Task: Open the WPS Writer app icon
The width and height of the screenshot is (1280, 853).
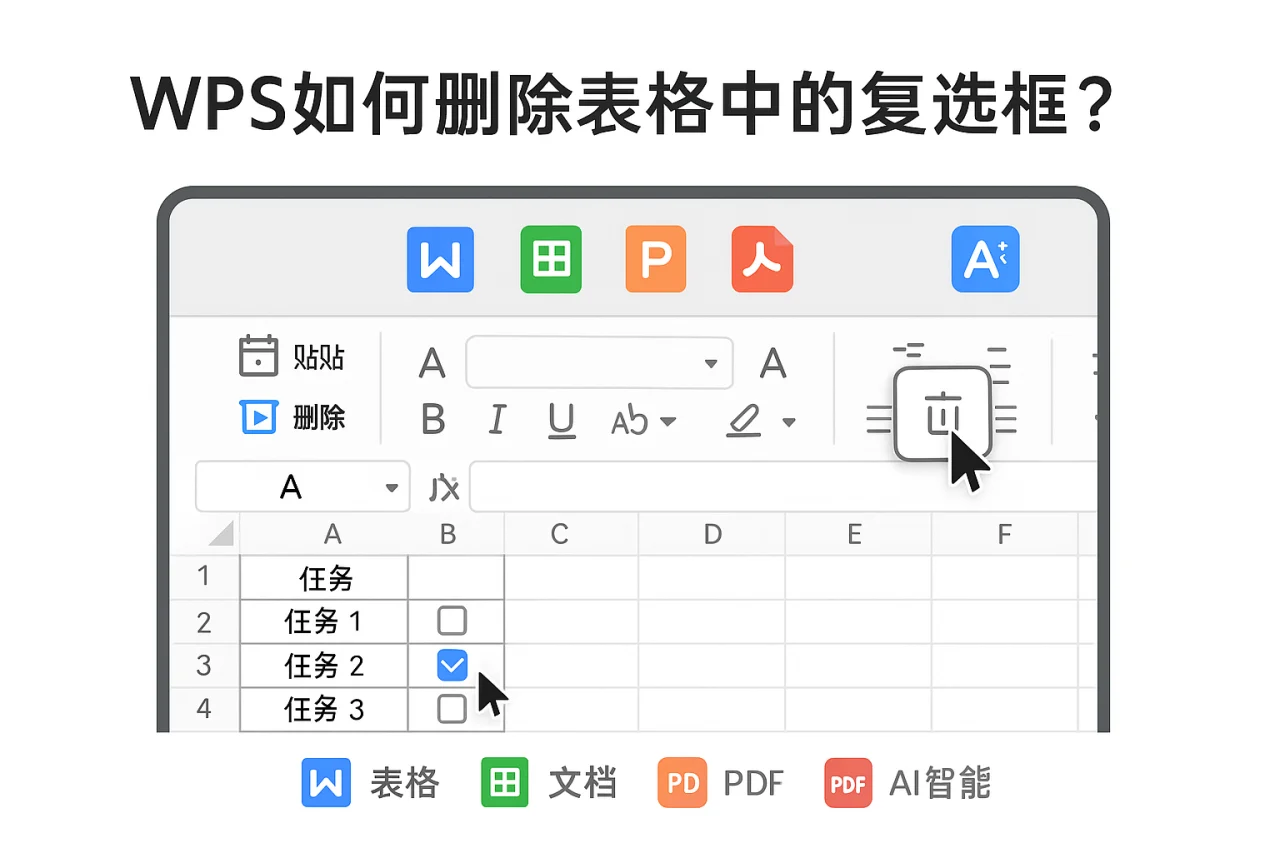Action: pyautogui.click(x=439, y=259)
